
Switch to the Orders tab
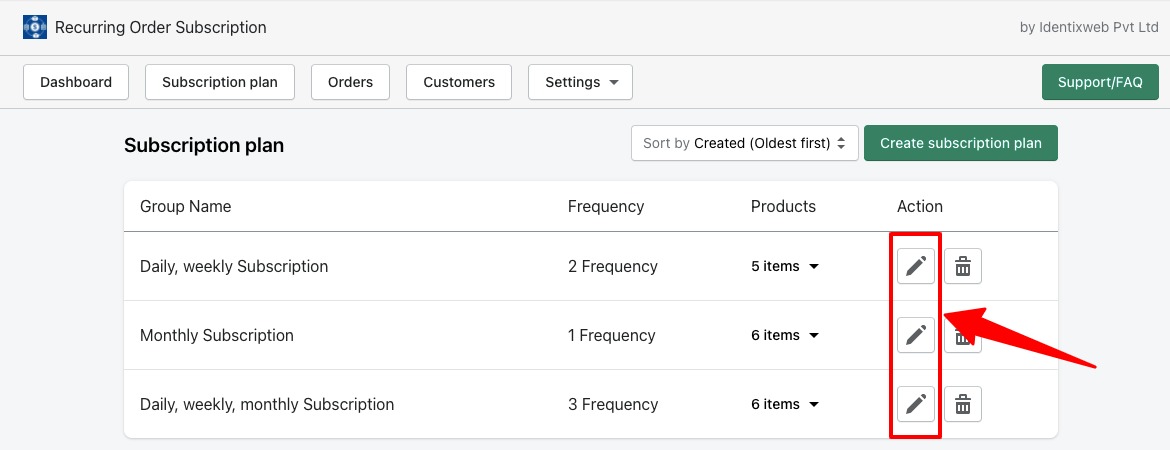[350, 82]
